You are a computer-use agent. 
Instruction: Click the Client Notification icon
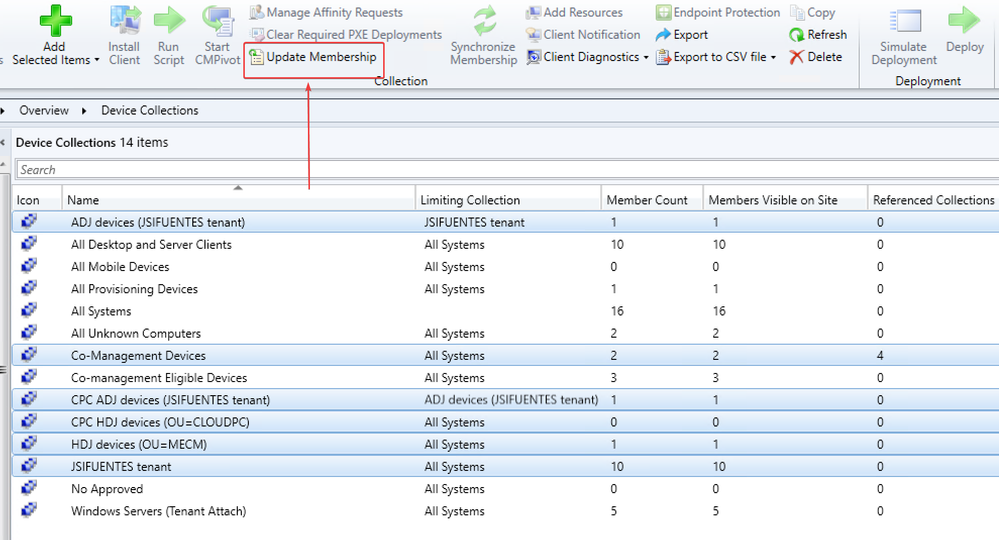[x=533, y=34]
